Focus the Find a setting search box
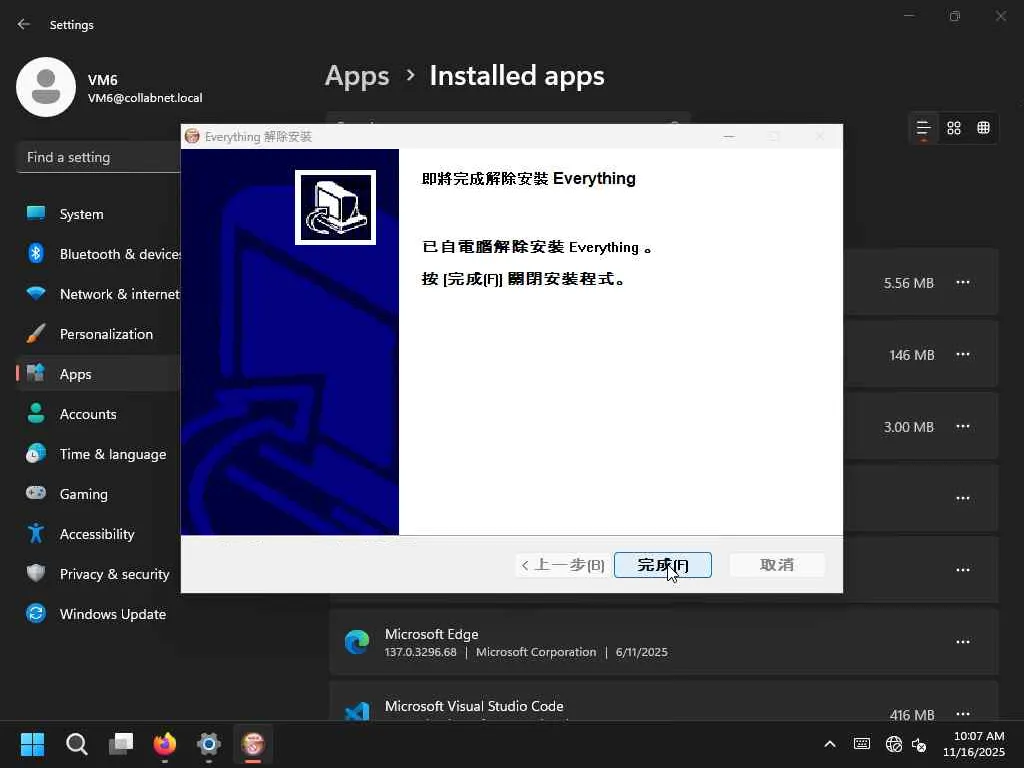Viewport: 1024px width, 768px height. coord(98,157)
